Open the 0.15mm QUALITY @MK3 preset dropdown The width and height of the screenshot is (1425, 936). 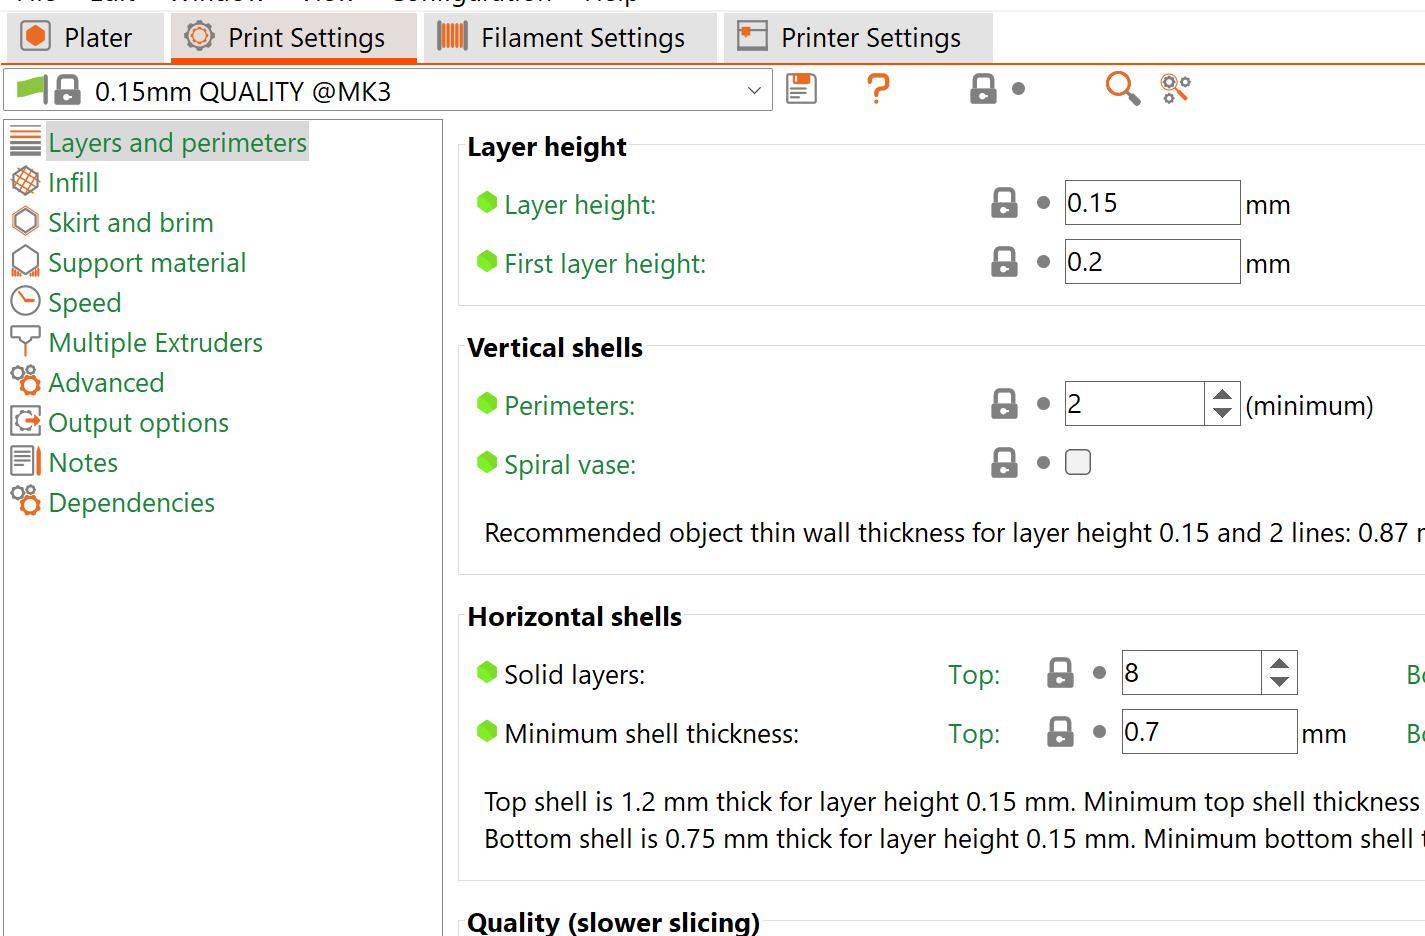point(754,91)
